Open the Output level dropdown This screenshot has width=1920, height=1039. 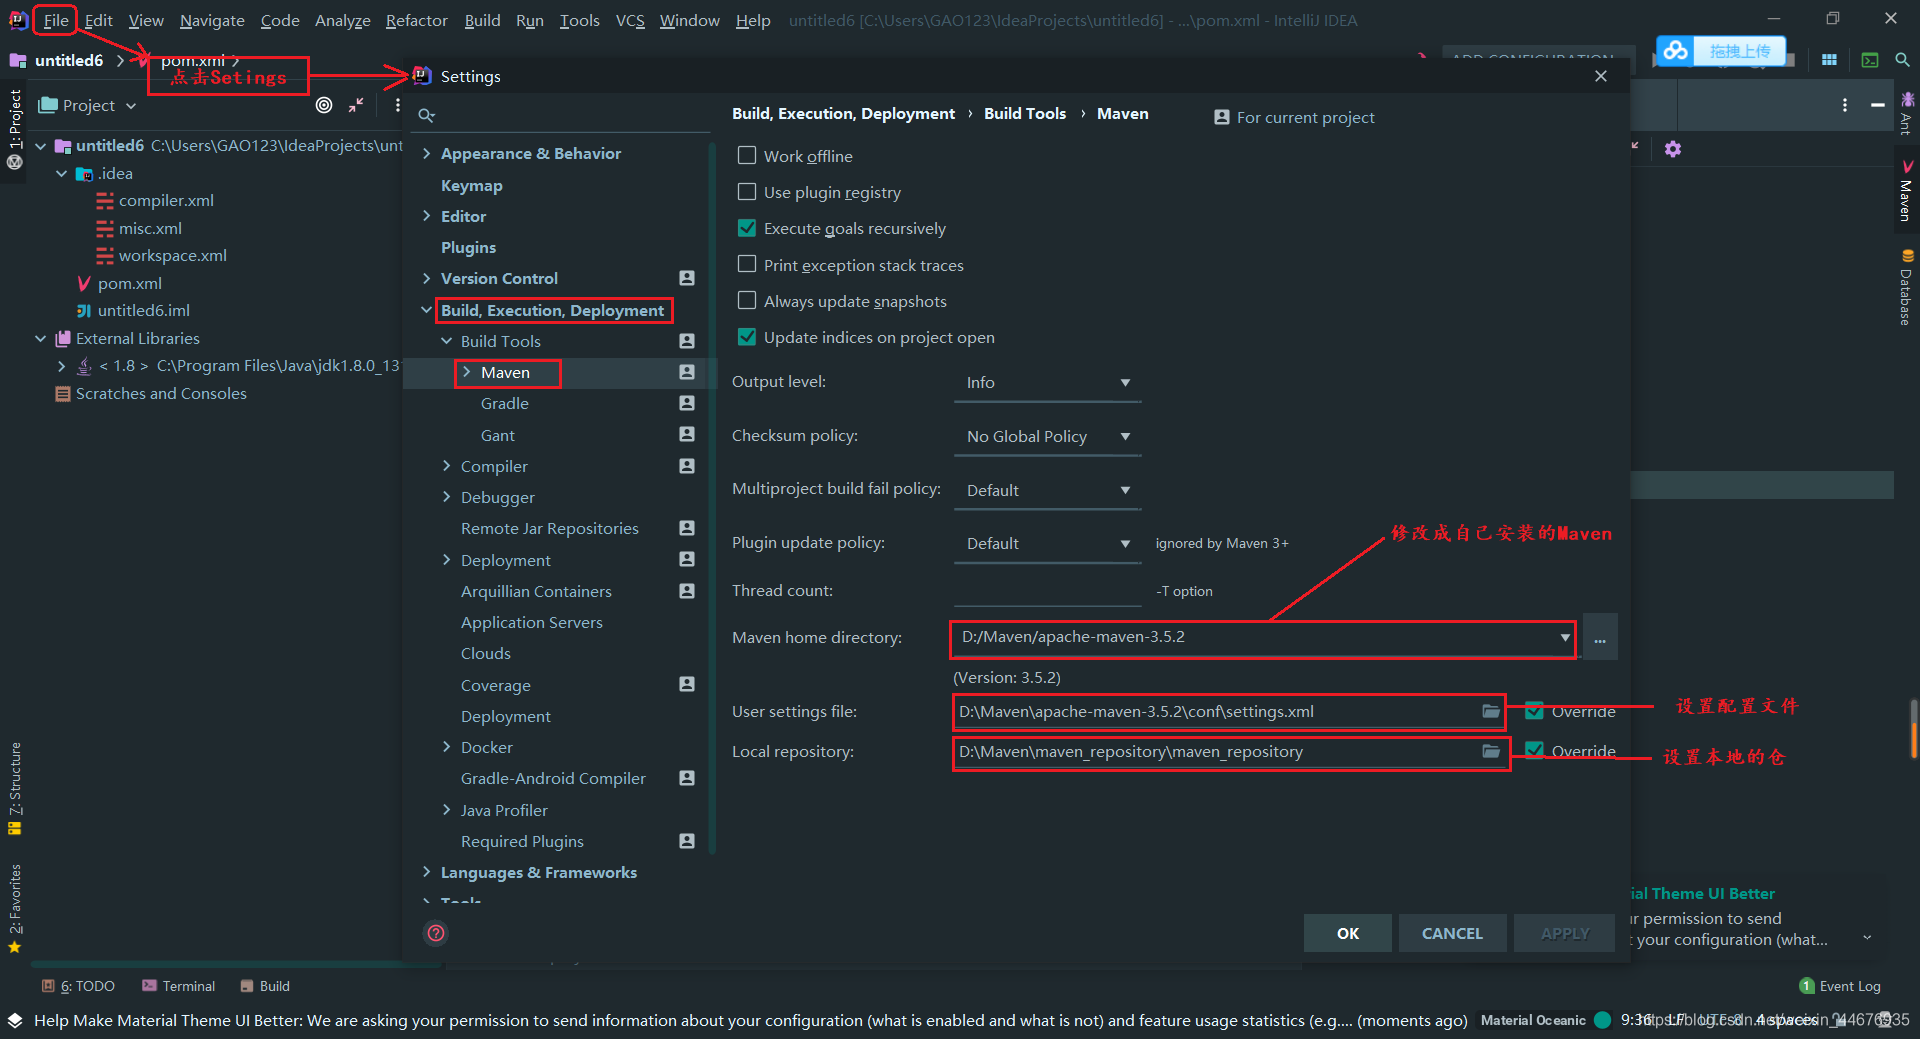coord(1047,383)
